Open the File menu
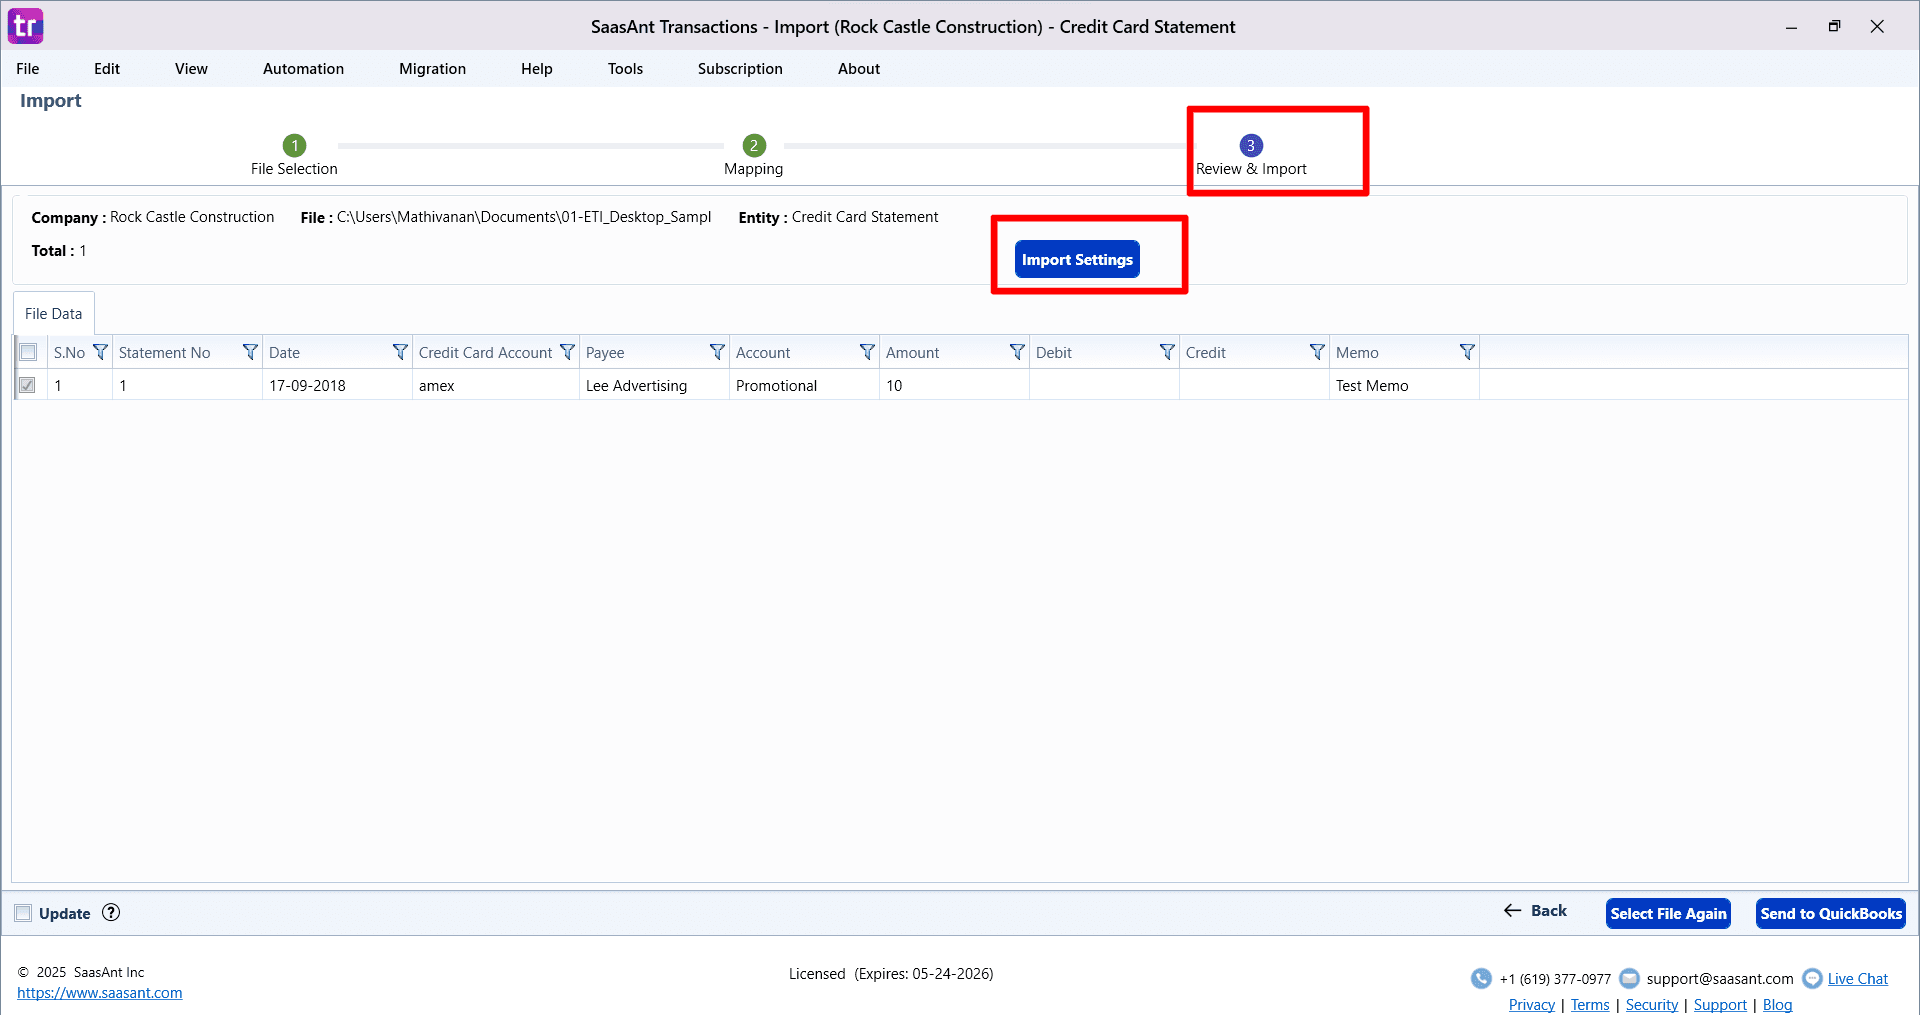Image resolution: width=1920 pixels, height=1015 pixels. tap(28, 69)
